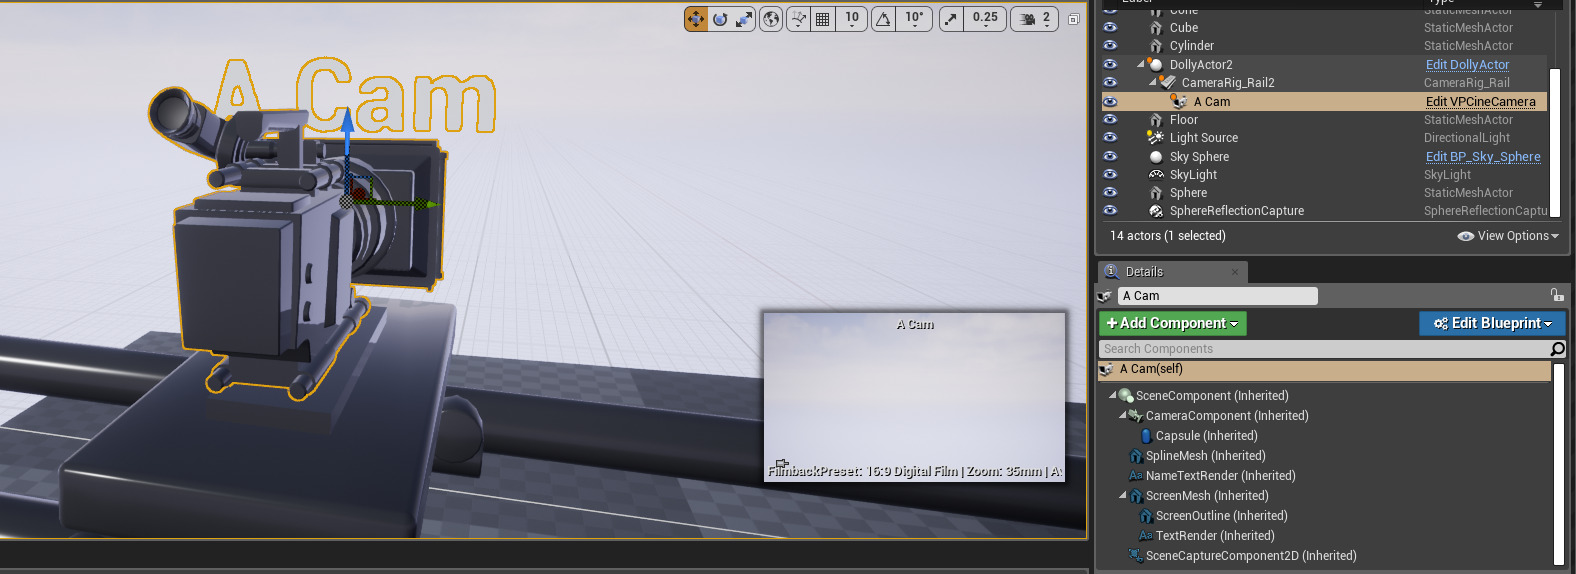
Task: Maximize or restore the viewport
Action: [1073, 19]
